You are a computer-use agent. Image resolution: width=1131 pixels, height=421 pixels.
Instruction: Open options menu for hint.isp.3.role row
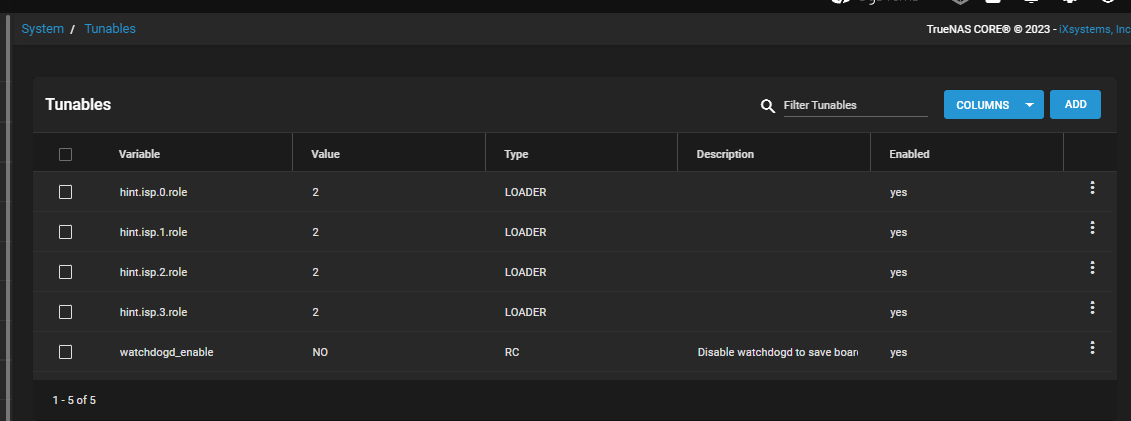coord(1092,308)
